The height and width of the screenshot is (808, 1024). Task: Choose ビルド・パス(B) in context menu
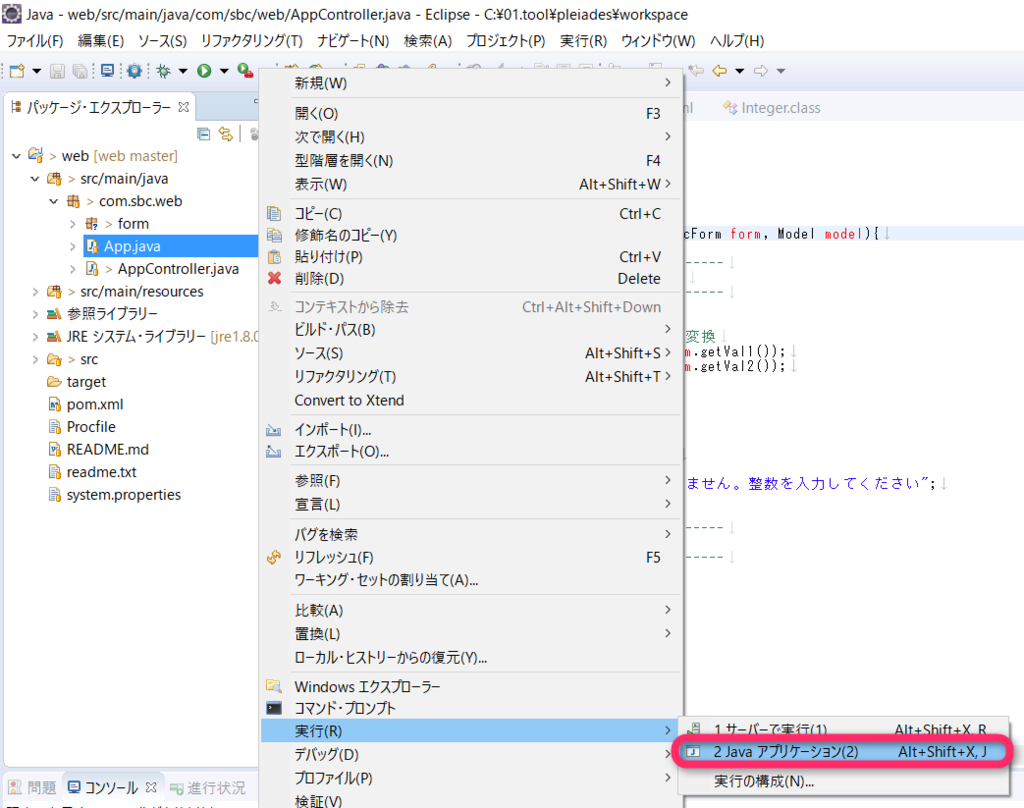point(471,330)
